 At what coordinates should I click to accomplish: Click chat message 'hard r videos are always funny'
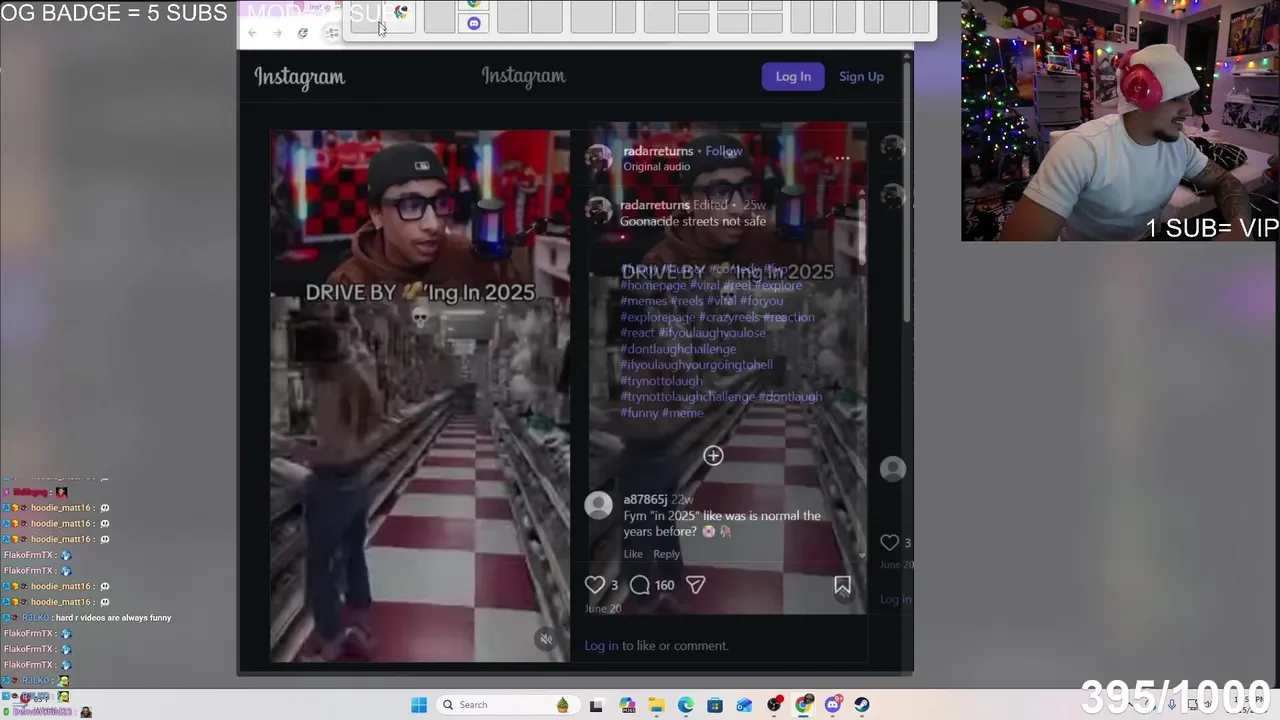[x=113, y=618]
